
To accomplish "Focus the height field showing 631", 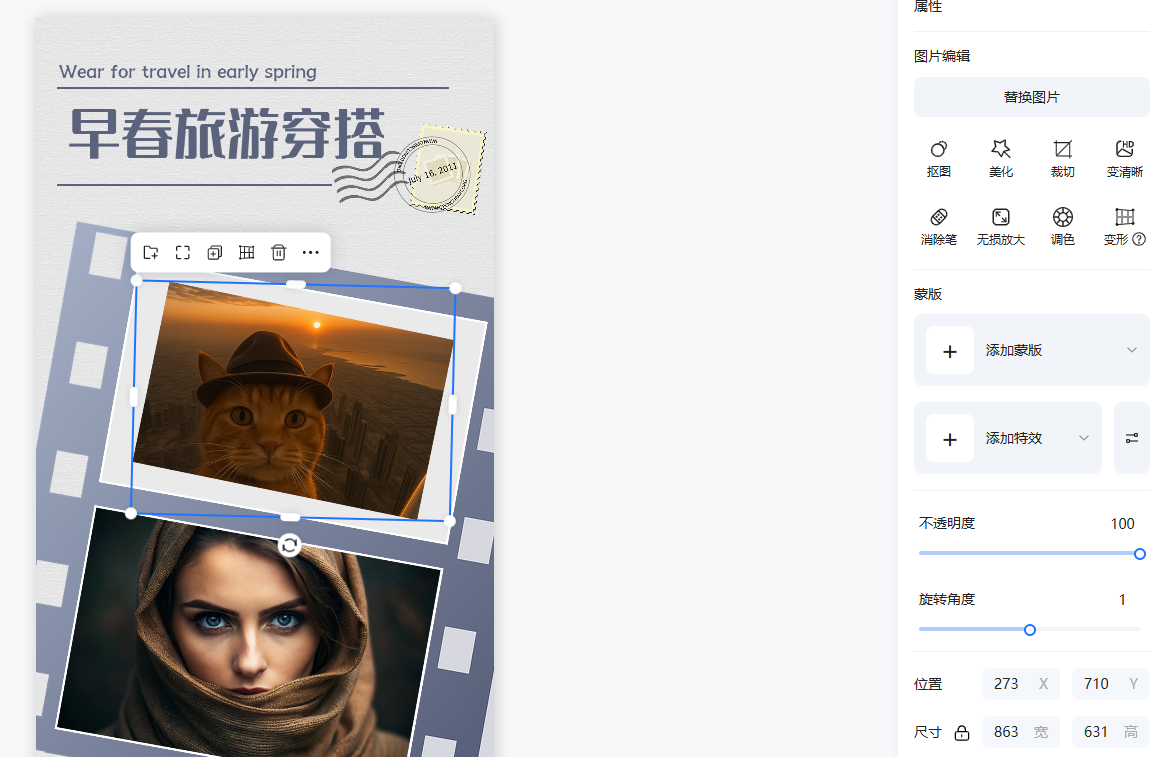I will click(x=1111, y=732).
